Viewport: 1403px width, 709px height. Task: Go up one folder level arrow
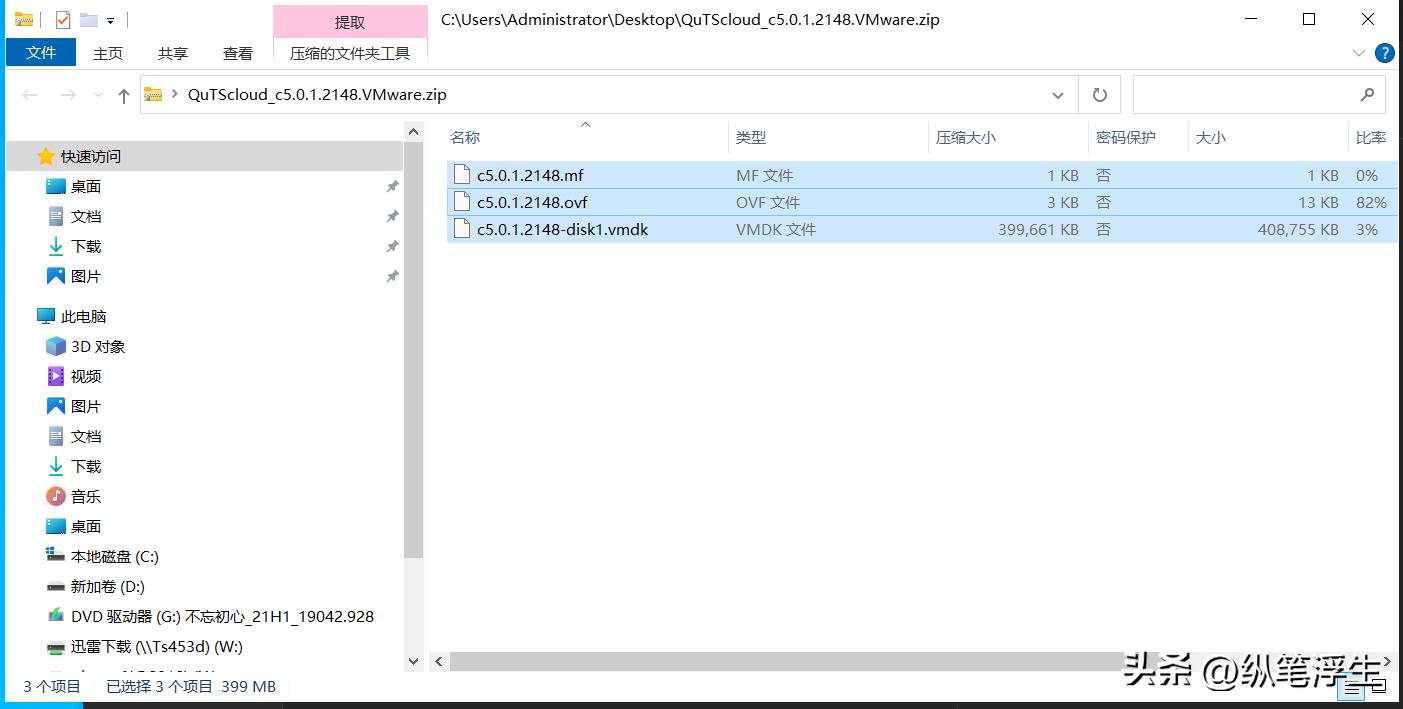coord(124,95)
